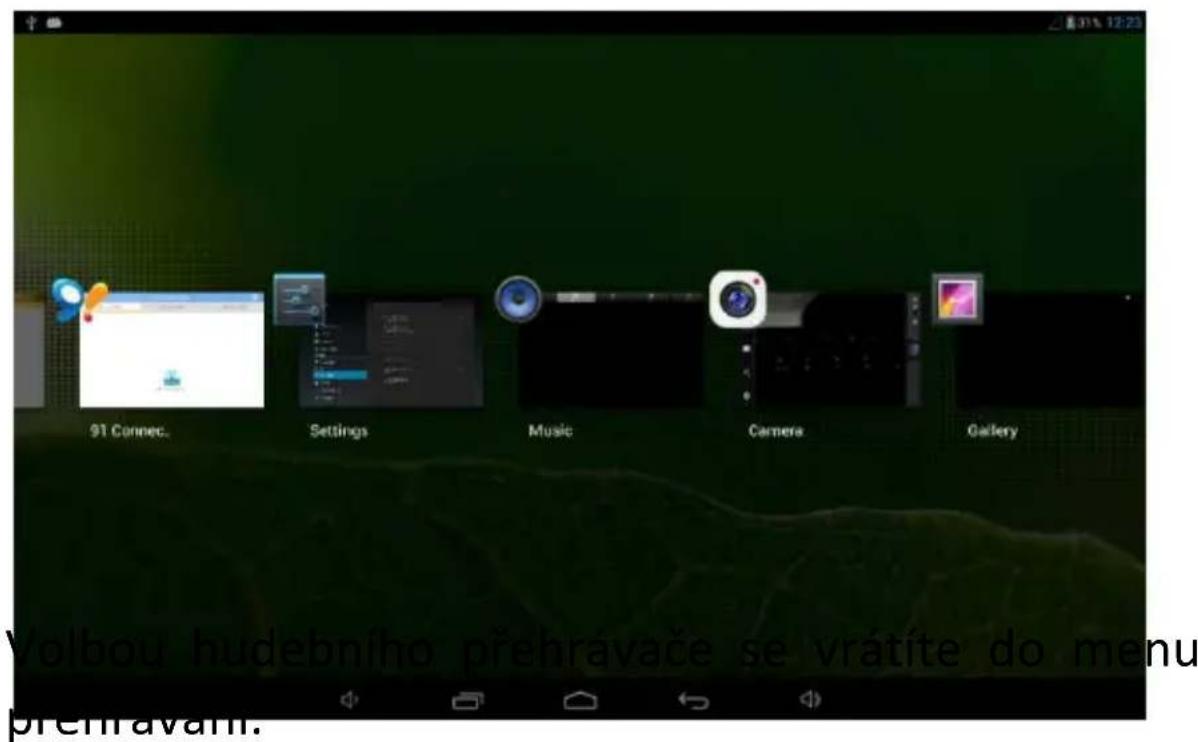Tap the Music speaker icon
Viewport: 1198px width, 742px height.
pos(518,299)
